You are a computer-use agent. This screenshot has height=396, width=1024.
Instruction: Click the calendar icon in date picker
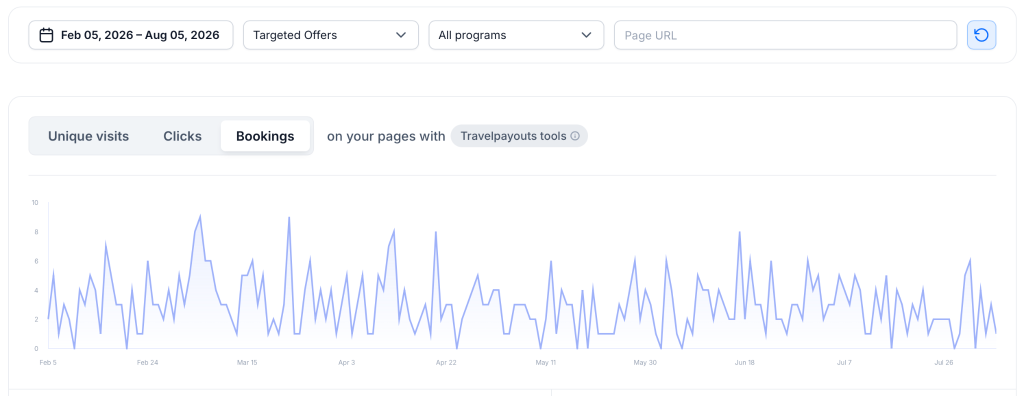(x=46, y=35)
